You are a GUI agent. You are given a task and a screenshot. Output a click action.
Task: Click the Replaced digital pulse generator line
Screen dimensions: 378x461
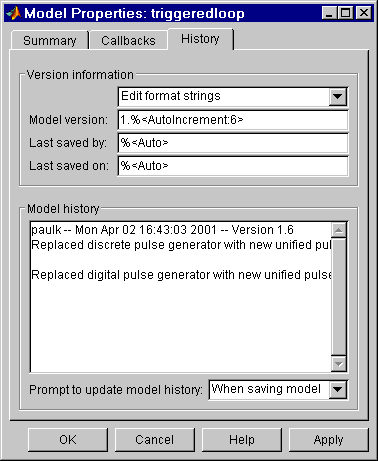coord(181,275)
